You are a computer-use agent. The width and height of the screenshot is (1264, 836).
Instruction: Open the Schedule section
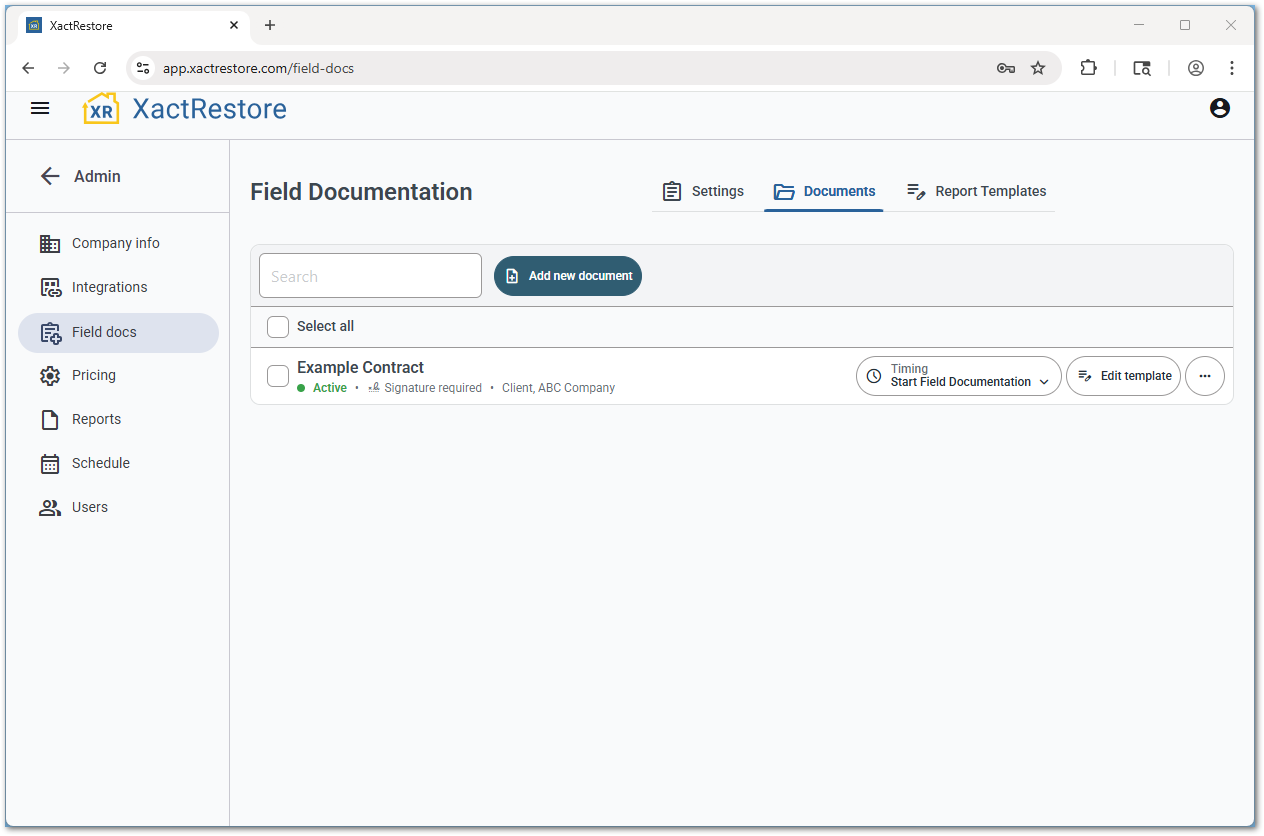[100, 463]
